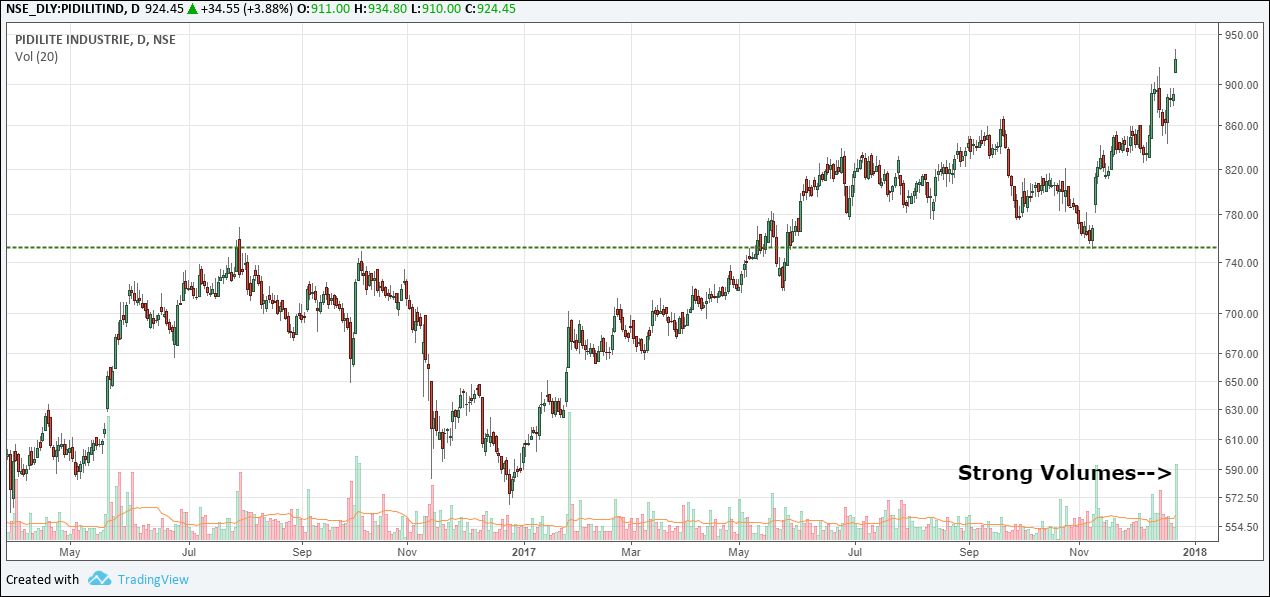This screenshot has height=597, width=1270.
Task: Click the 700.00 price axis label
Action: click(1240, 314)
